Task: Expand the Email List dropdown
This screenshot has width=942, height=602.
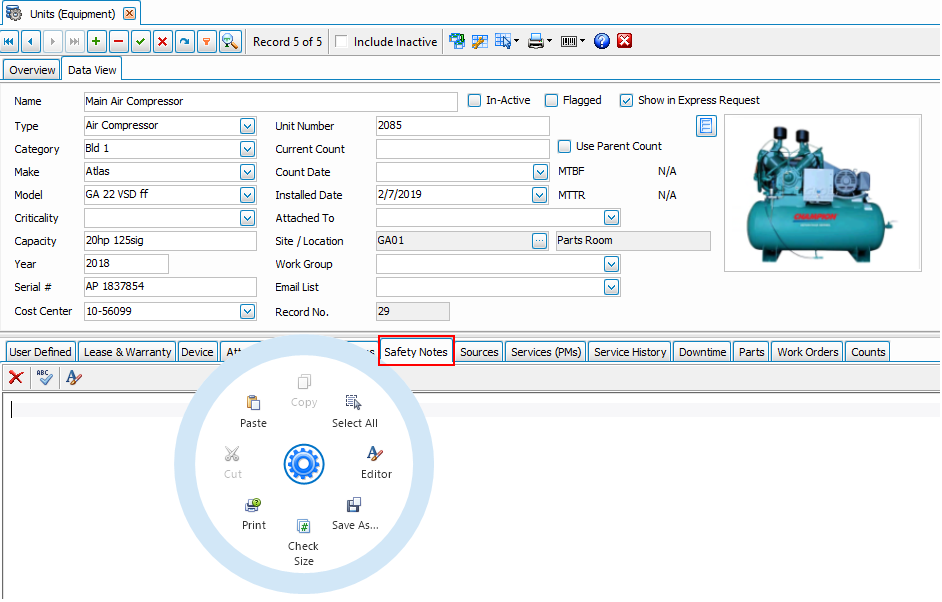Action: pyautogui.click(x=612, y=287)
